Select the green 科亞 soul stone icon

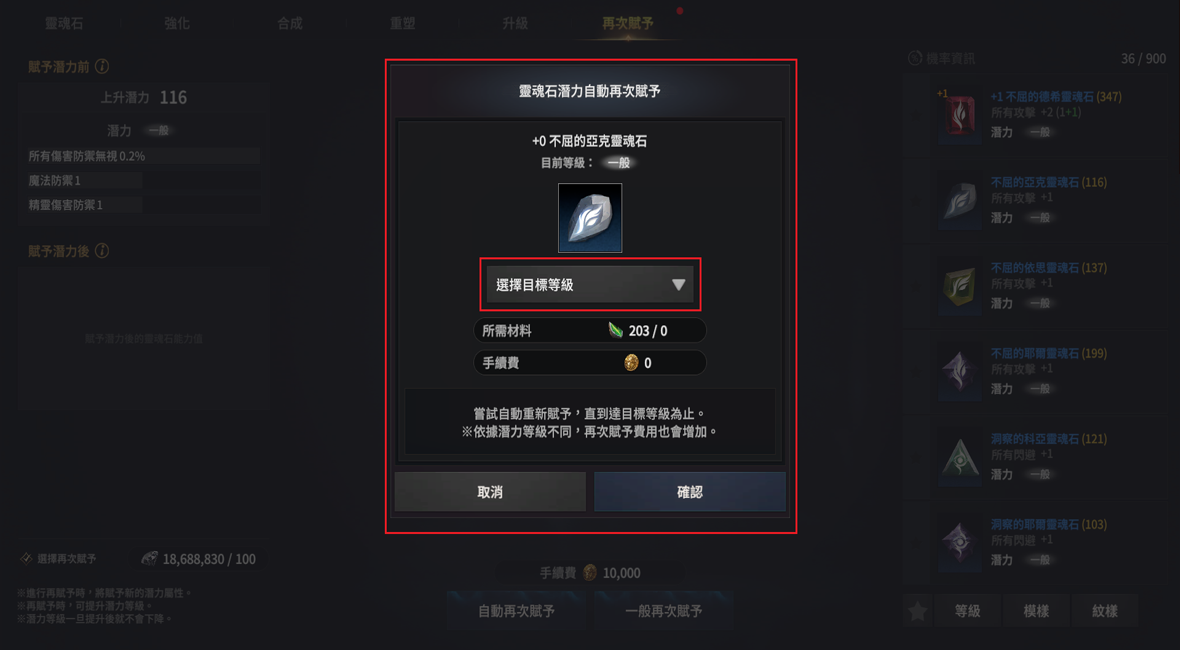960,457
